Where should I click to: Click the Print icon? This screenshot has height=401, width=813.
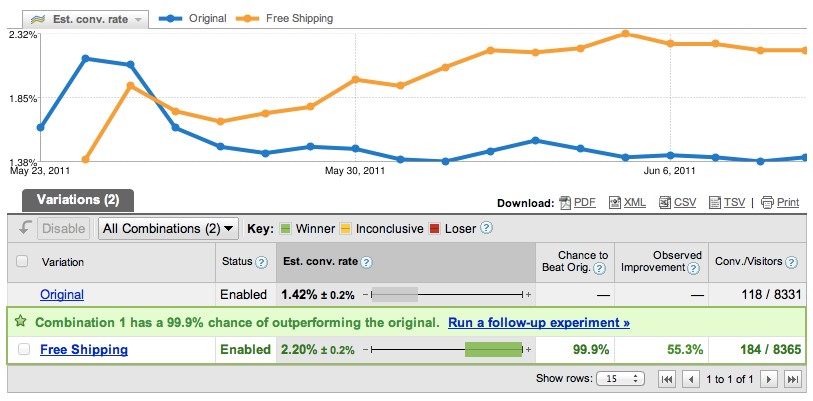pos(767,203)
